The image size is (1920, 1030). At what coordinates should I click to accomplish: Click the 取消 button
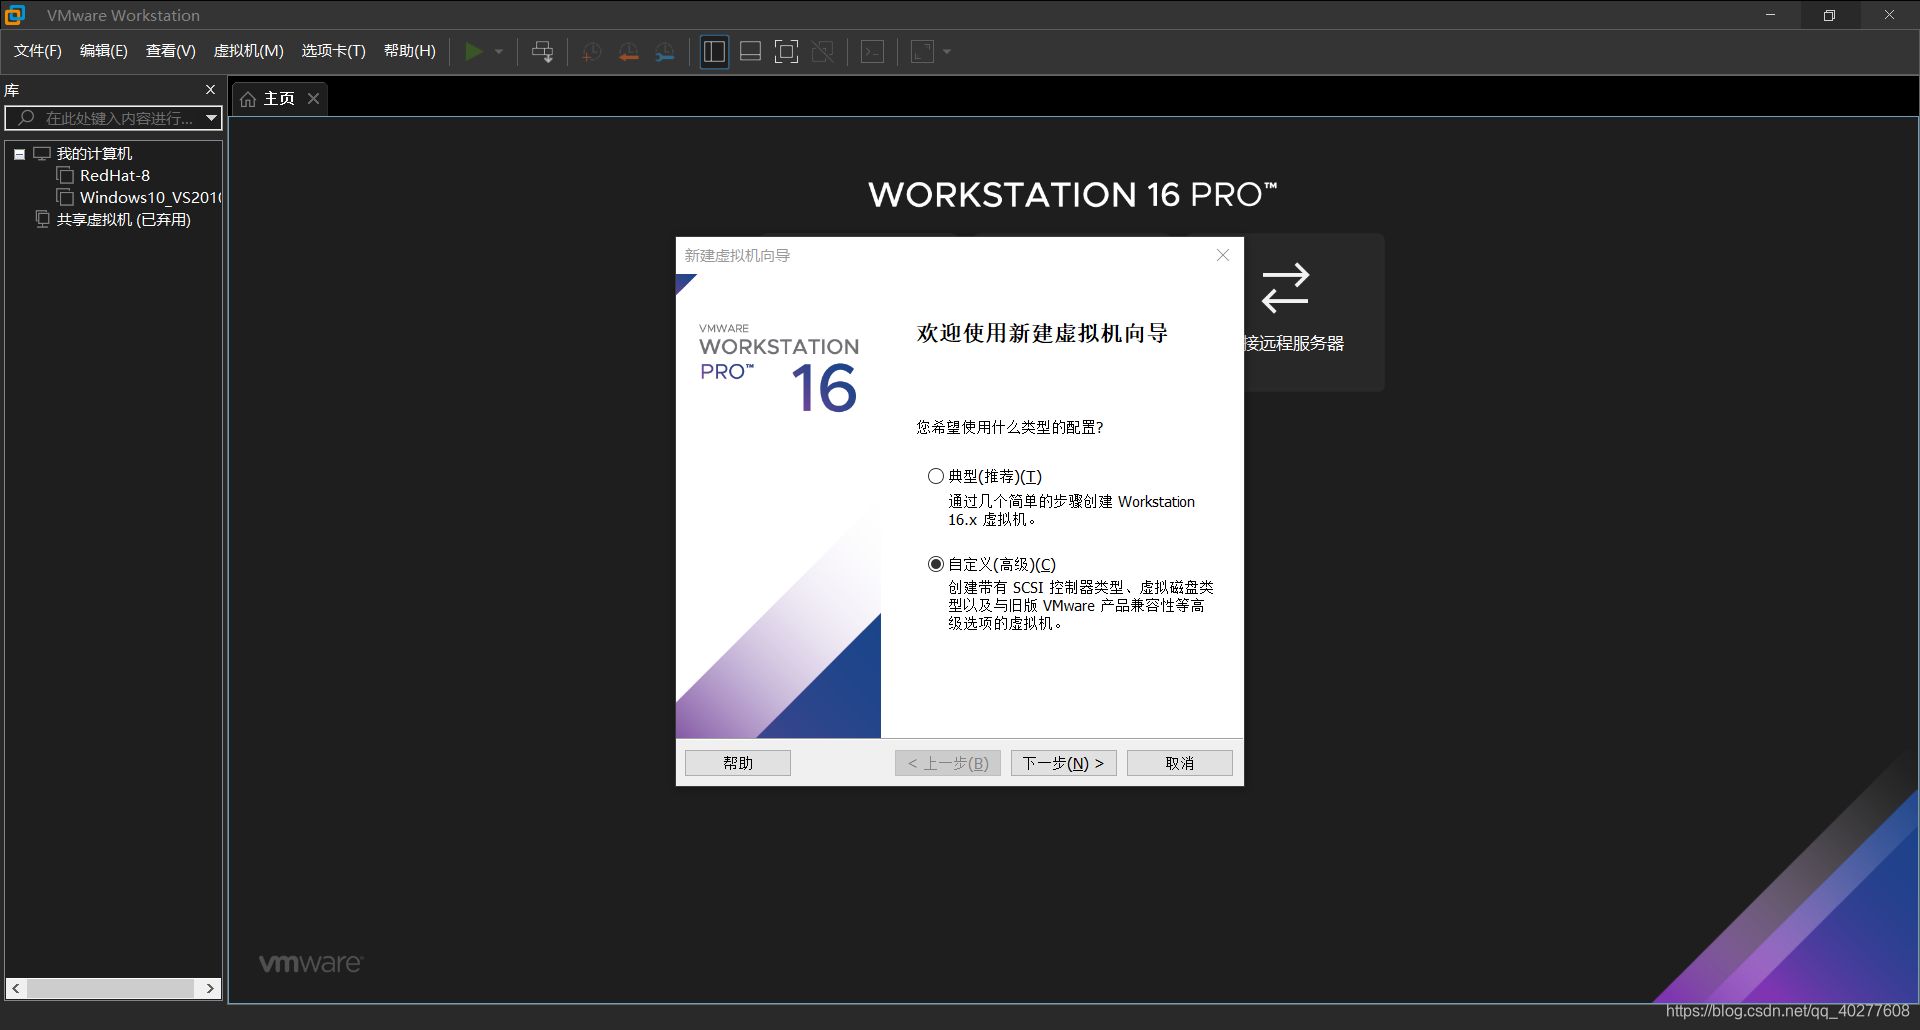pos(1180,763)
